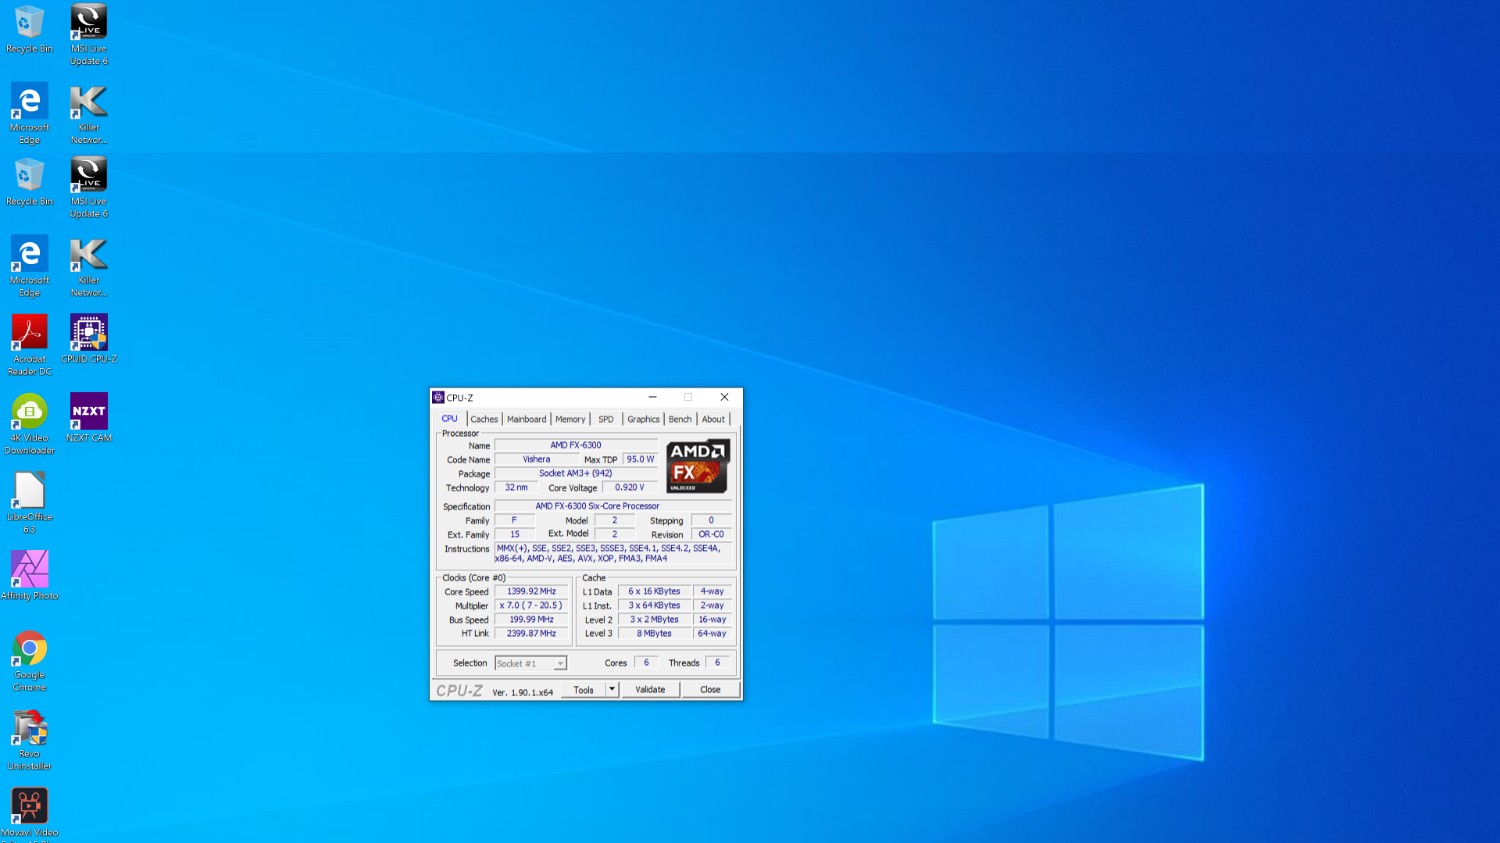Screen dimensions: 1500x843
Task: Click the L1 Data 4-way associativity value
Action: click(x=712, y=591)
